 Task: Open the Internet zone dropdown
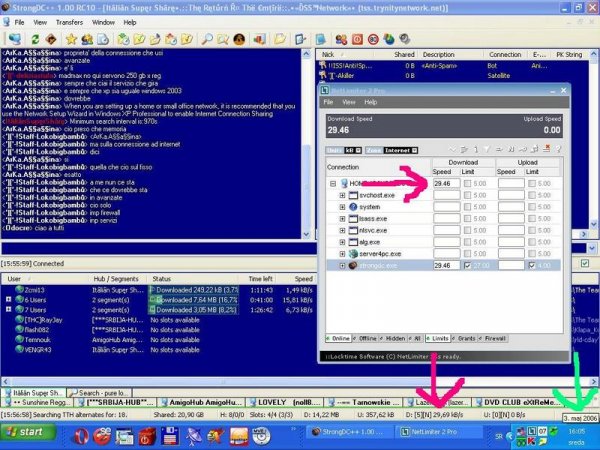(x=414, y=150)
